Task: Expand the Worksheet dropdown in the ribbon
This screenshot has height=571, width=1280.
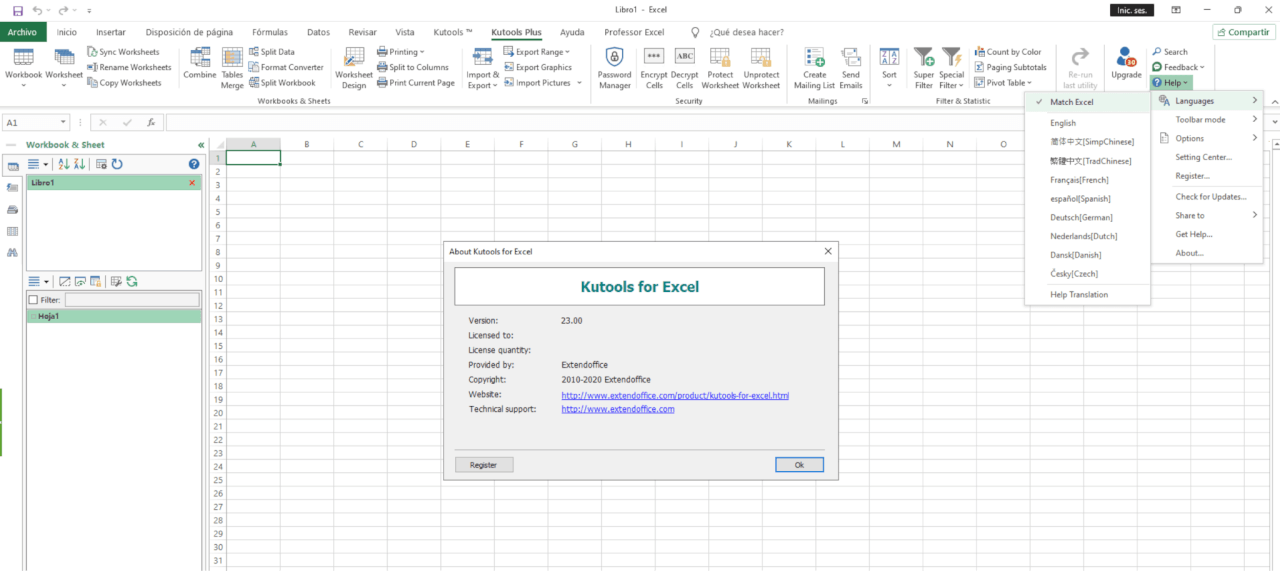Action: [x=64, y=86]
